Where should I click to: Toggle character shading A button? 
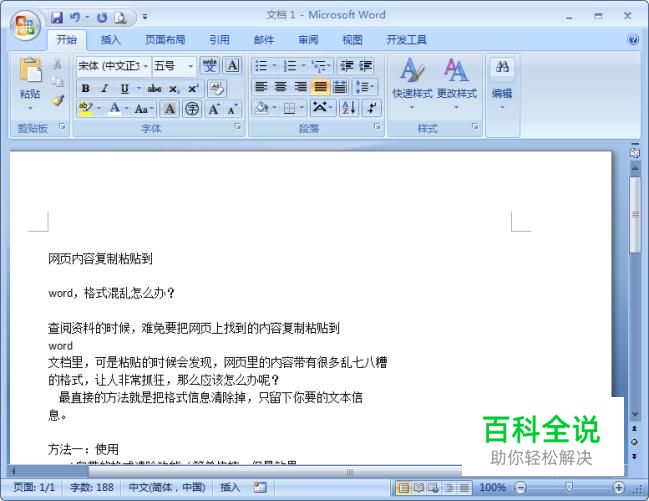[x=169, y=109]
